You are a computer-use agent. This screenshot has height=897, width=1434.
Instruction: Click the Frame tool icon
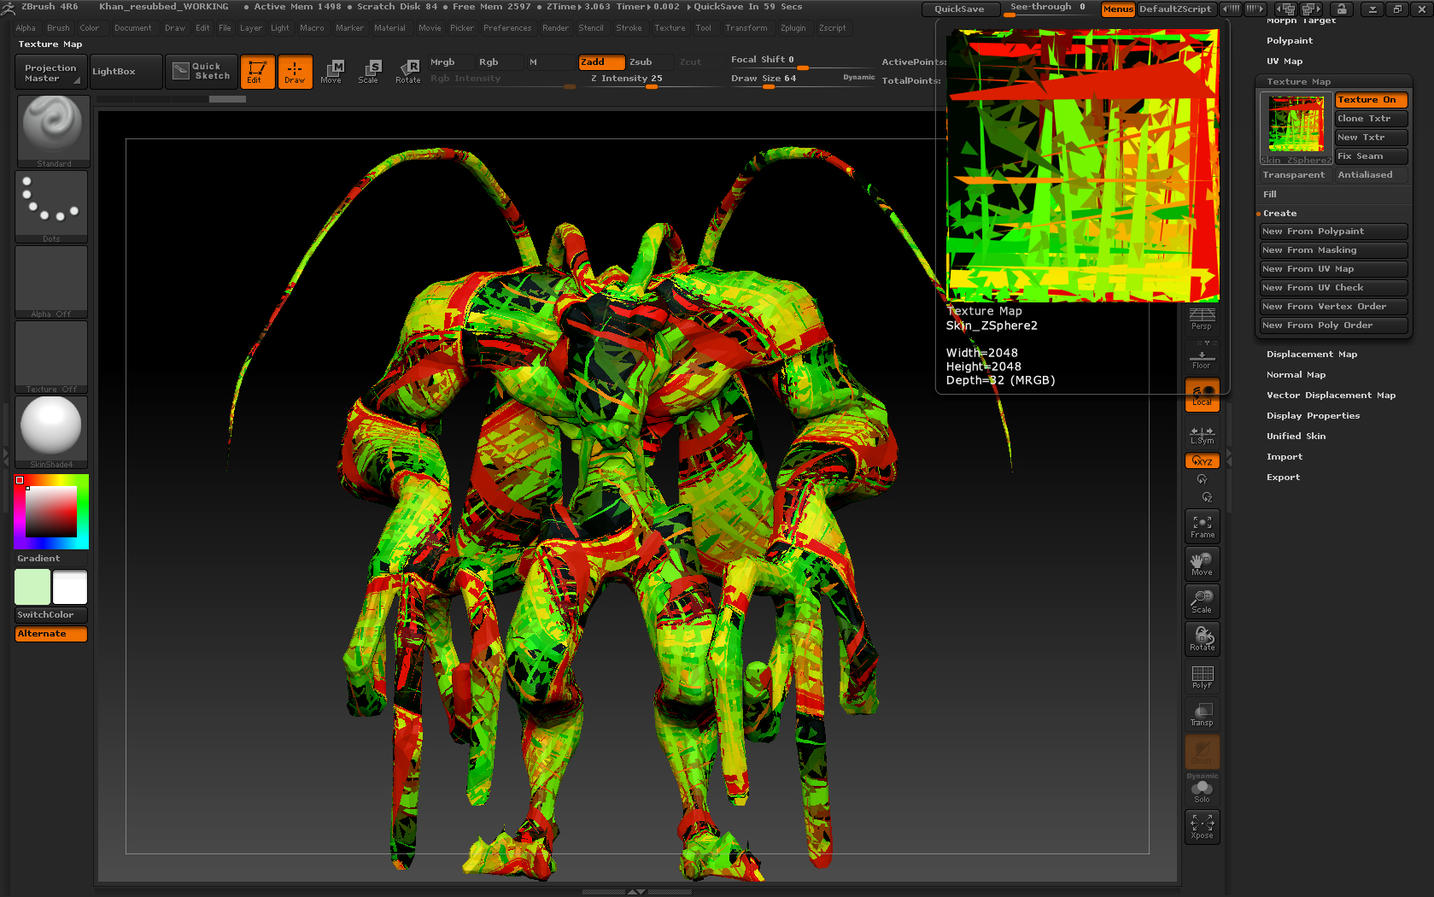(x=1201, y=525)
